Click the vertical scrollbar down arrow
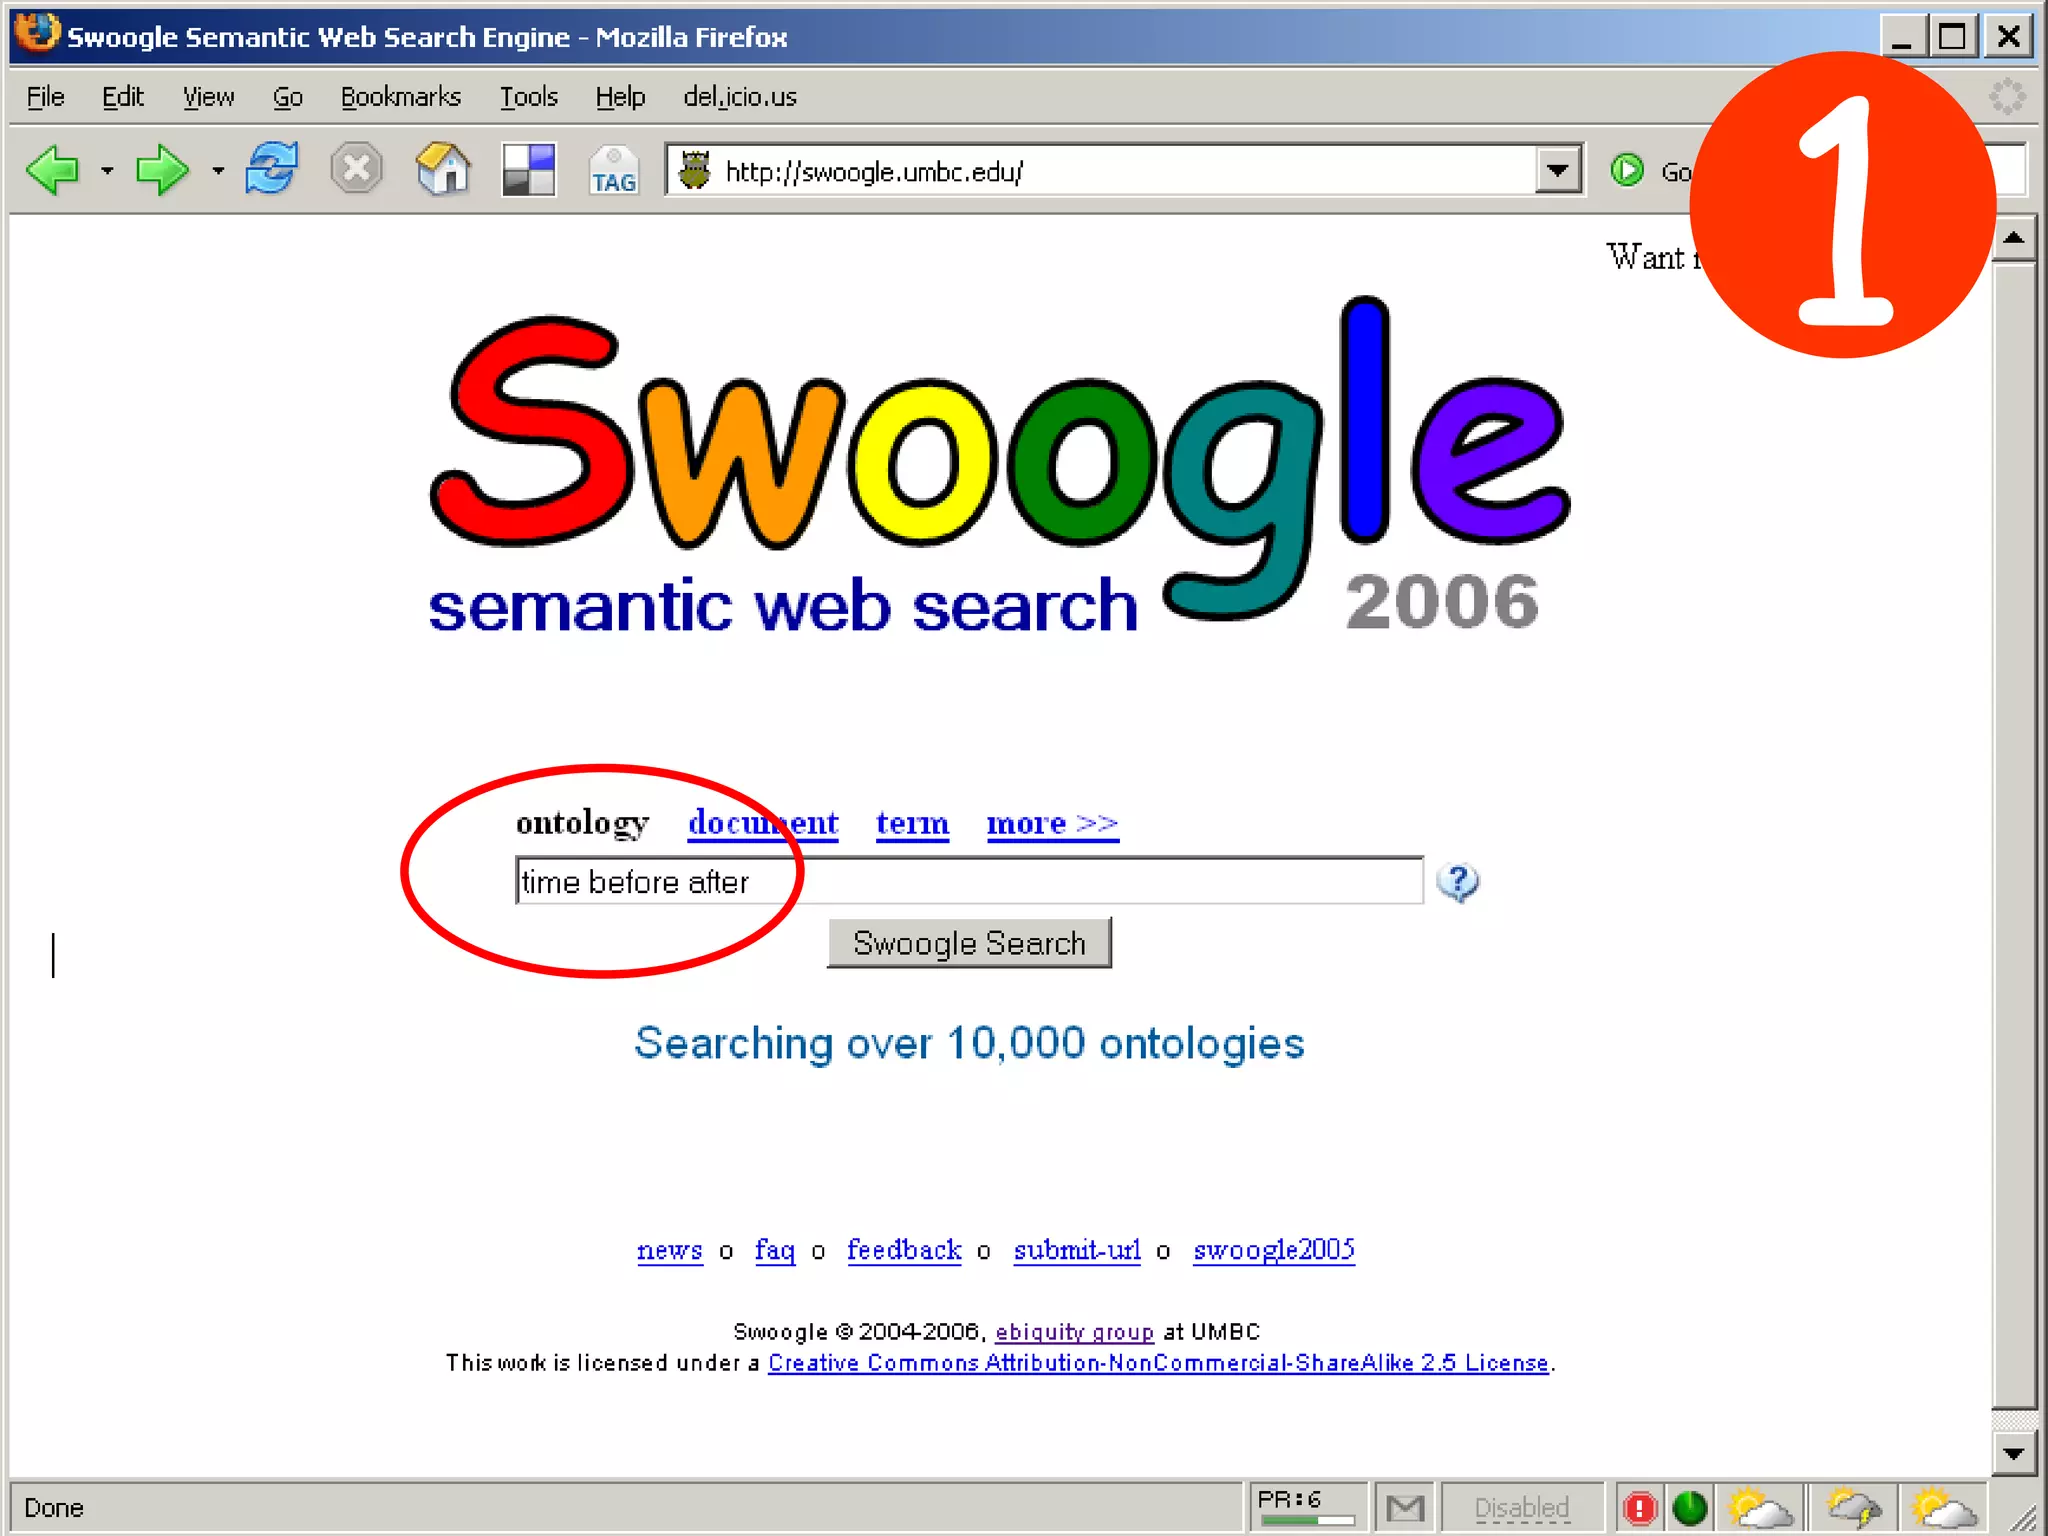Screen dimensions: 2048x1536 pos(2013,1454)
